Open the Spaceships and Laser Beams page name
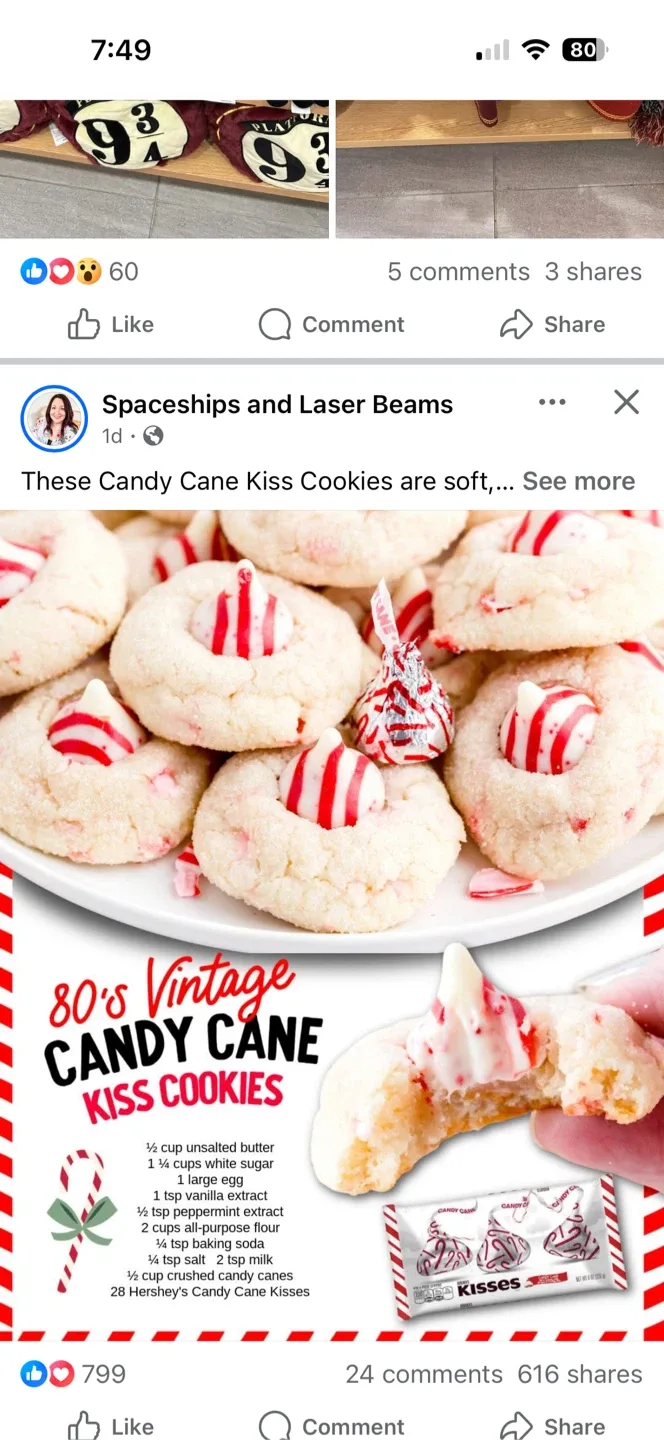The image size is (664, 1440). (x=277, y=404)
